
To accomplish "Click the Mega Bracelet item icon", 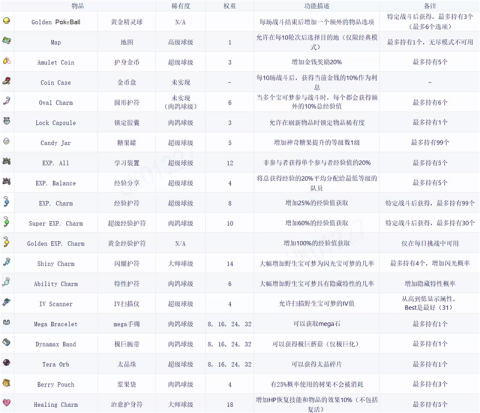I will (6, 322).
